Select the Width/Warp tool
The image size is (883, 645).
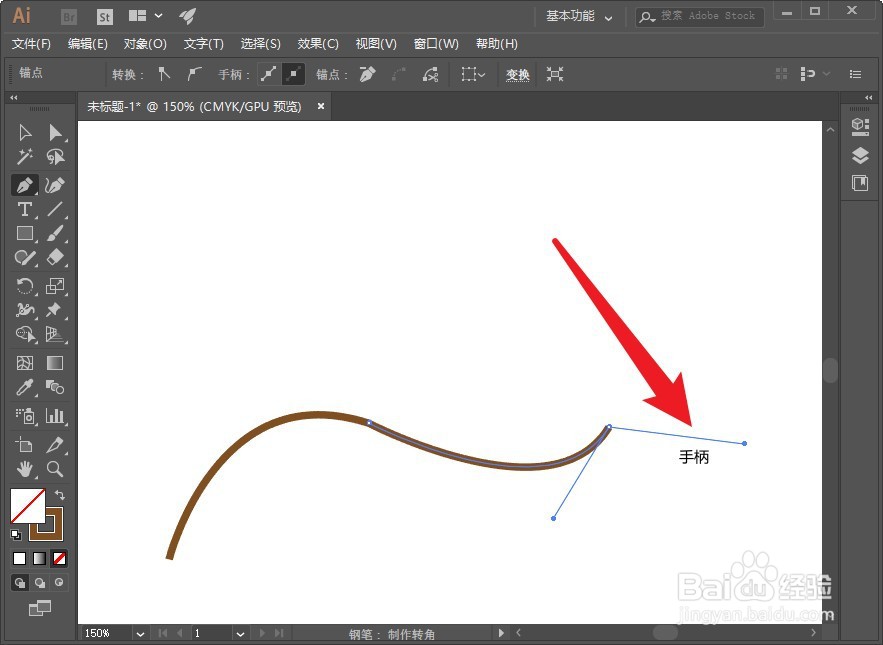coord(25,310)
